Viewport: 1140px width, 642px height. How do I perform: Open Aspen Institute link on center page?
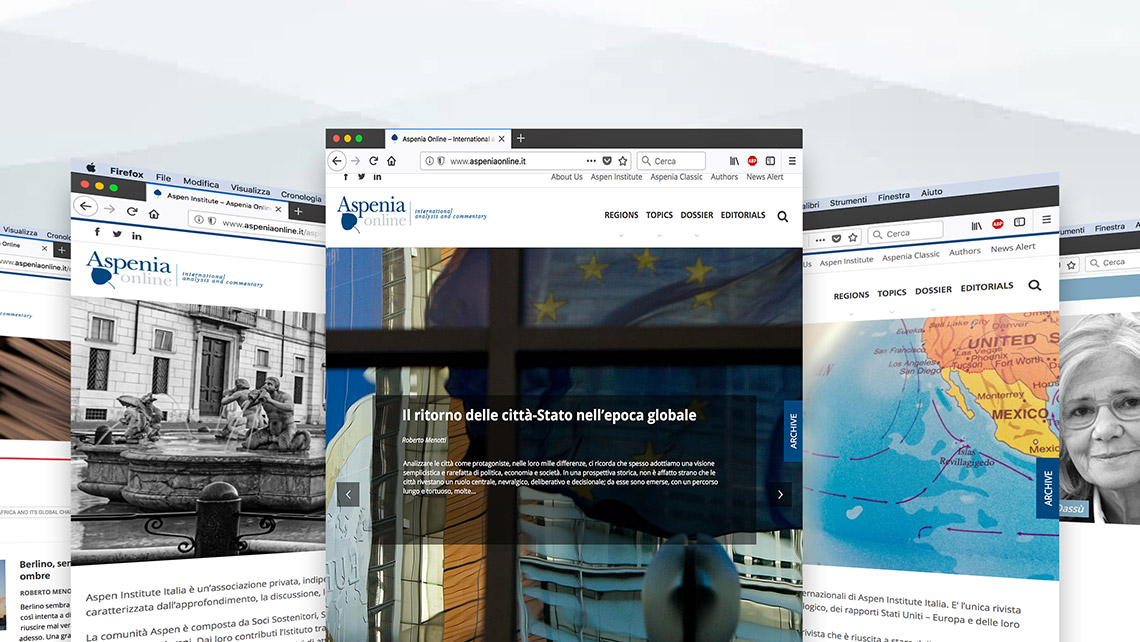pos(617,177)
